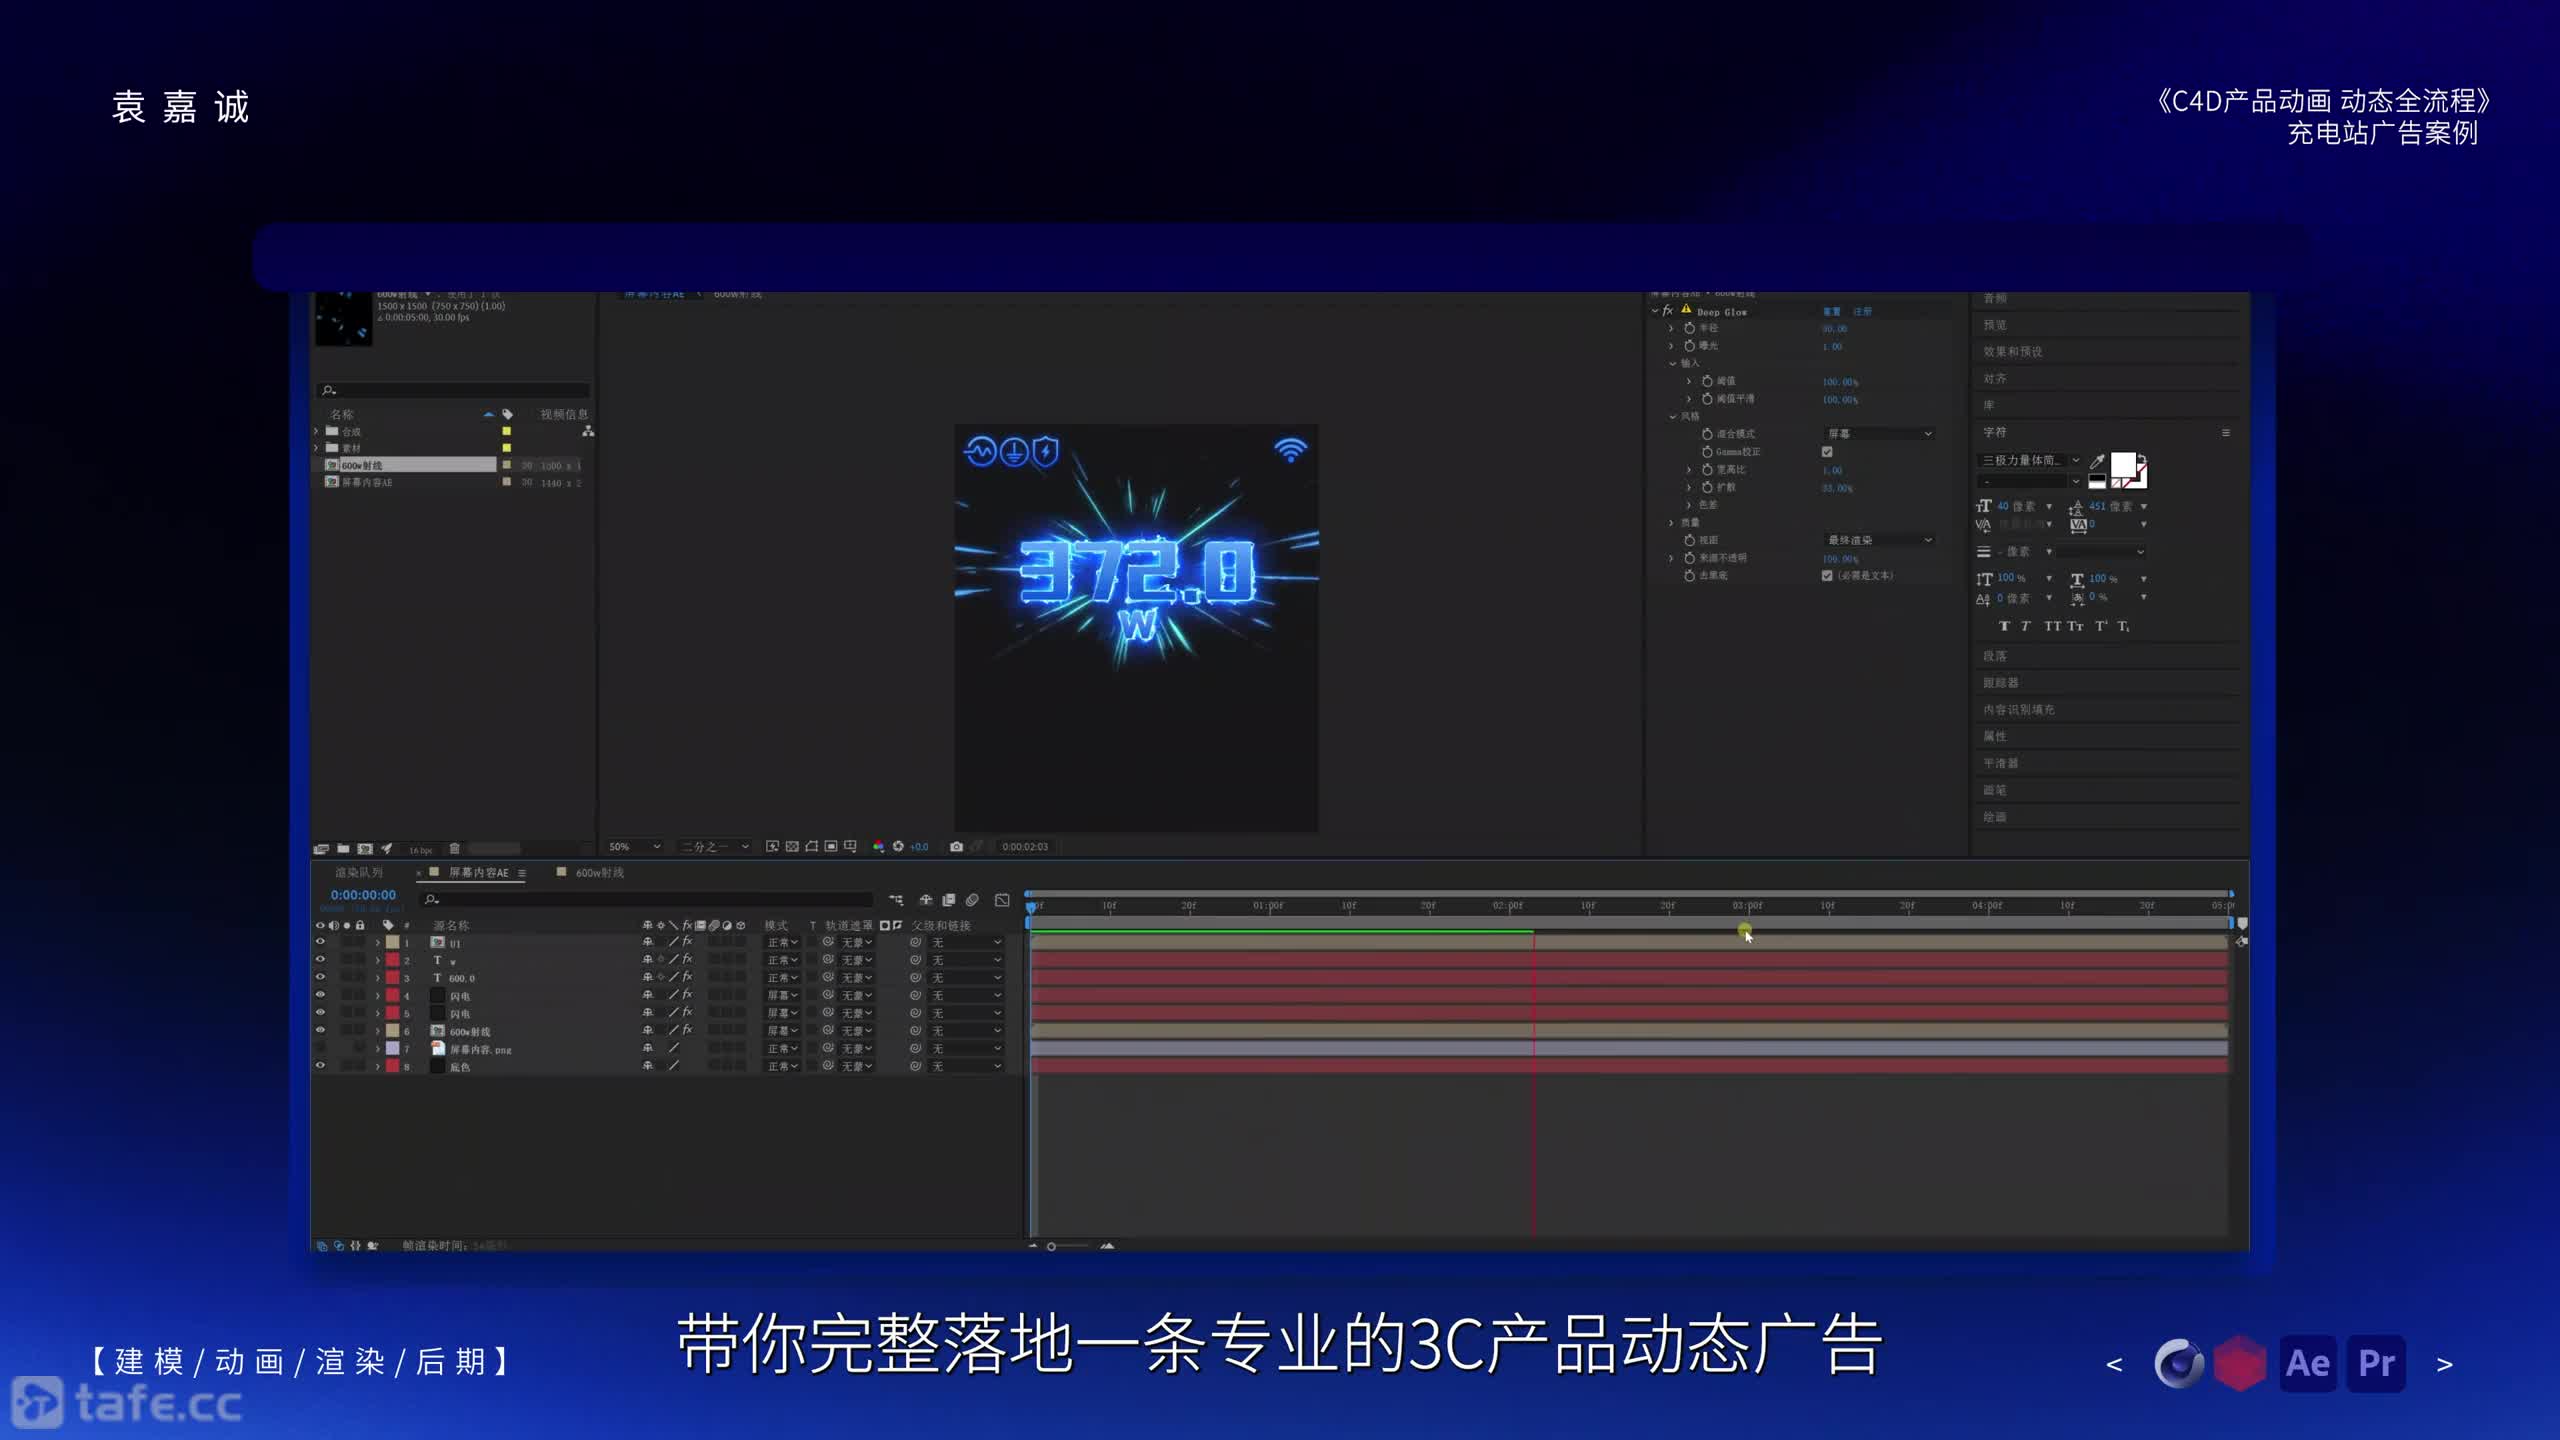Viewport: 2560px width, 1440px height.
Task: Click the 重置 link for Deep Glow
Action: 1831,312
